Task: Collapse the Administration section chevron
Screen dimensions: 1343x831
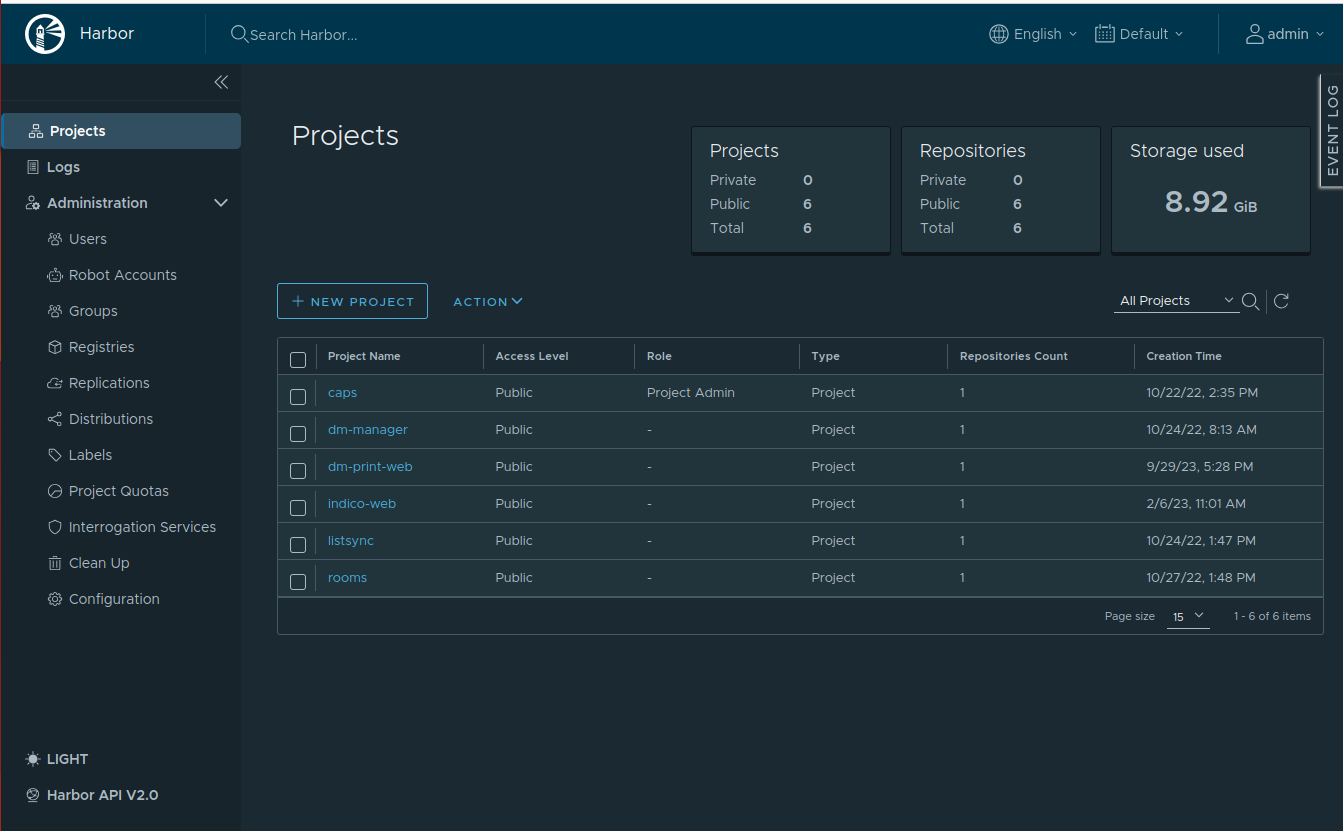Action: (222, 203)
